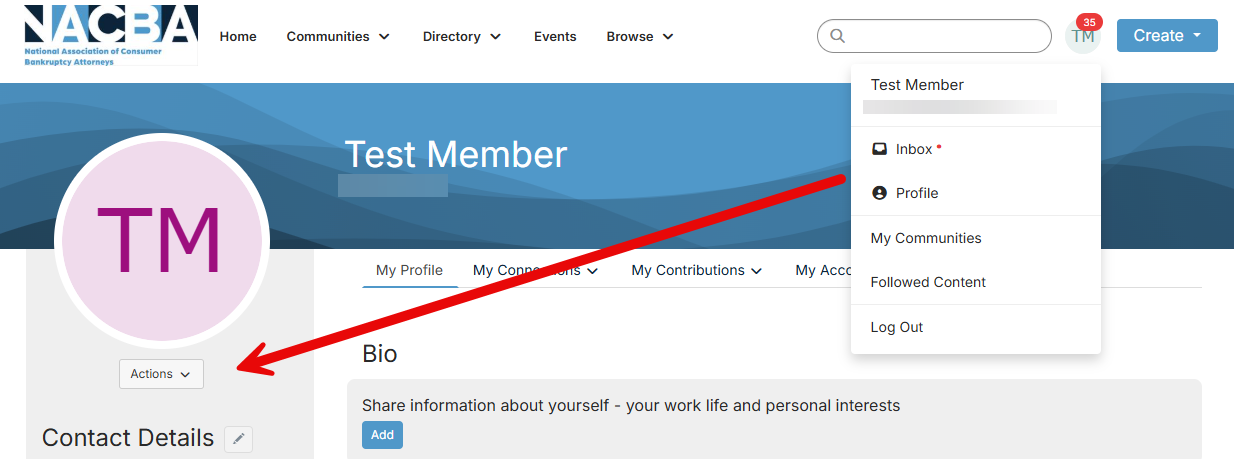Viewport: 1234px width, 459px height.
Task: Click the Add bio button
Action: tap(382, 435)
